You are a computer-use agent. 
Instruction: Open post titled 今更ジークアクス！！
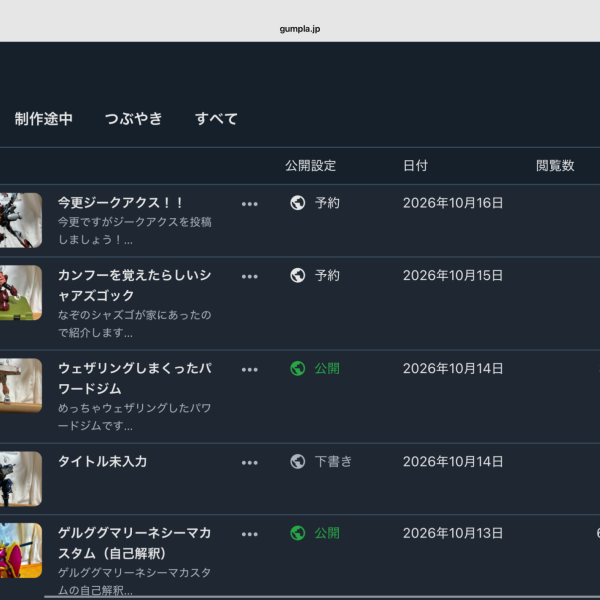(x=121, y=202)
